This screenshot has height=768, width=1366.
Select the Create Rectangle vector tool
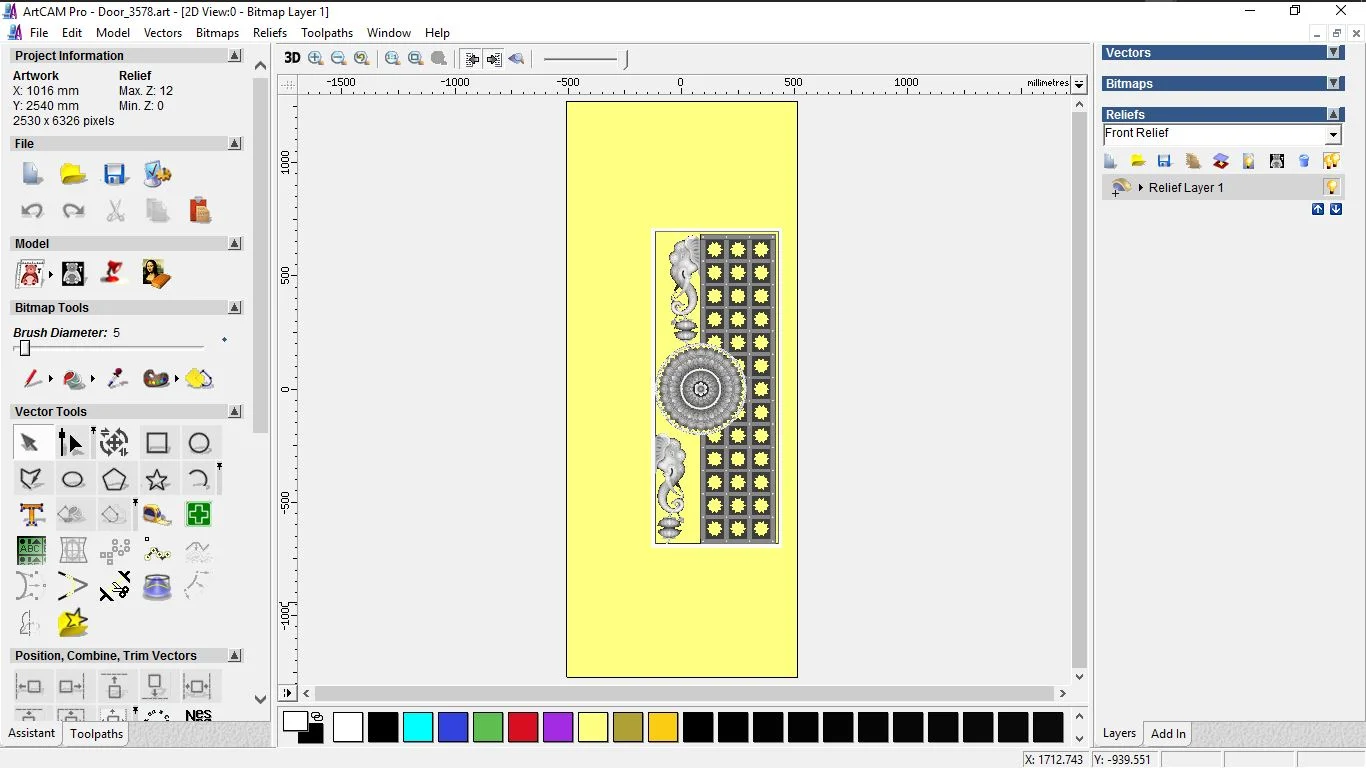click(x=157, y=443)
